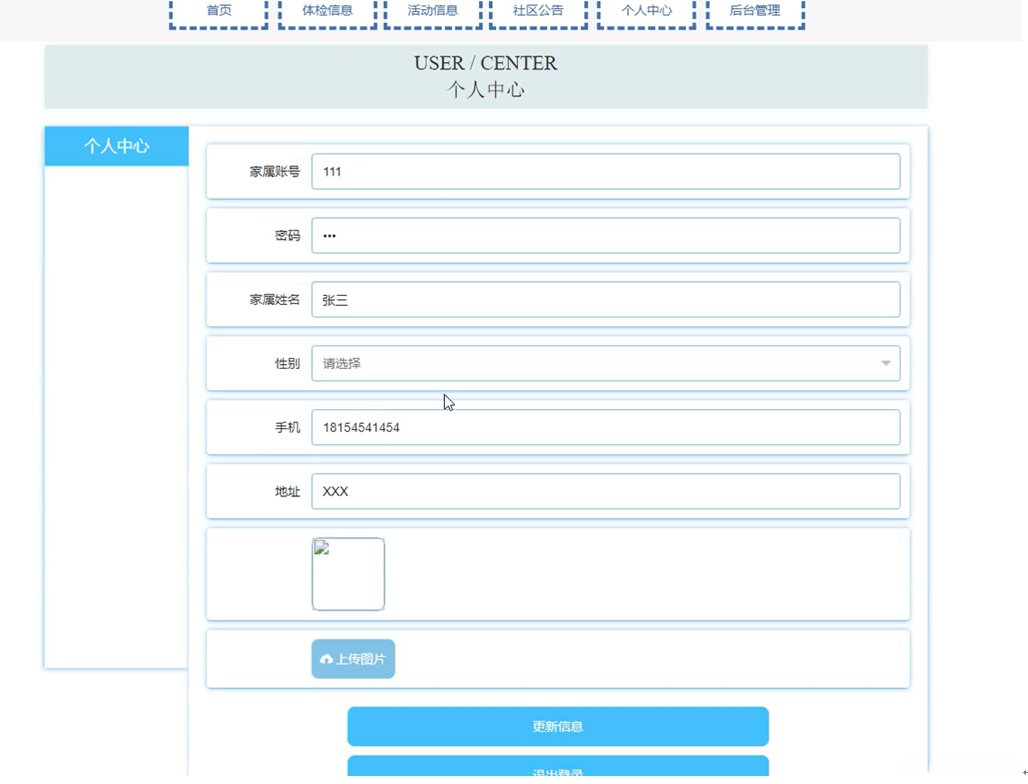Click the 退出登录 button
This screenshot has width=1028, height=784.
(558, 767)
